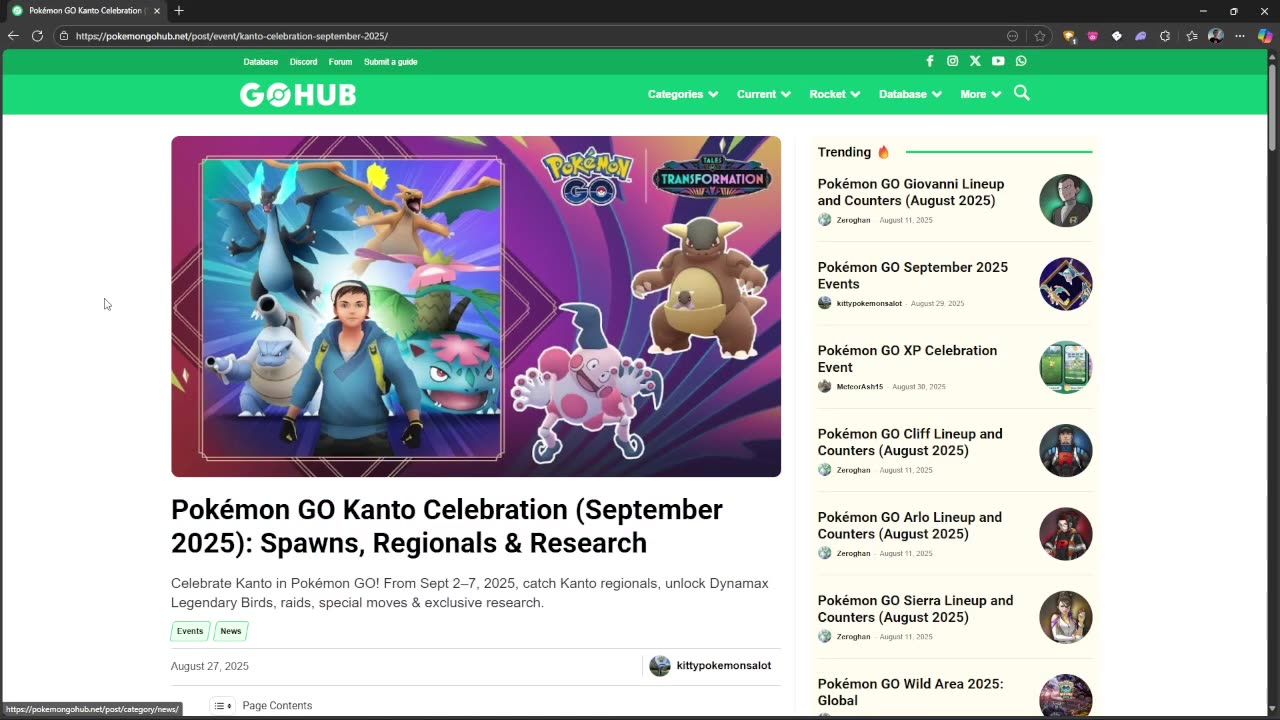
Task: Click the Page Contents label
Action: [x=277, y=706]
